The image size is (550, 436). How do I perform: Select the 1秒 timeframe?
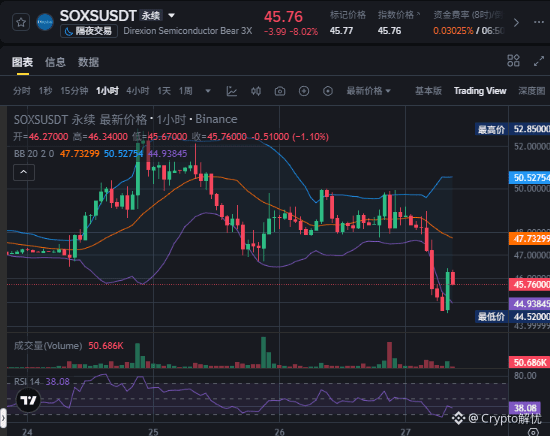coord(46,91)
